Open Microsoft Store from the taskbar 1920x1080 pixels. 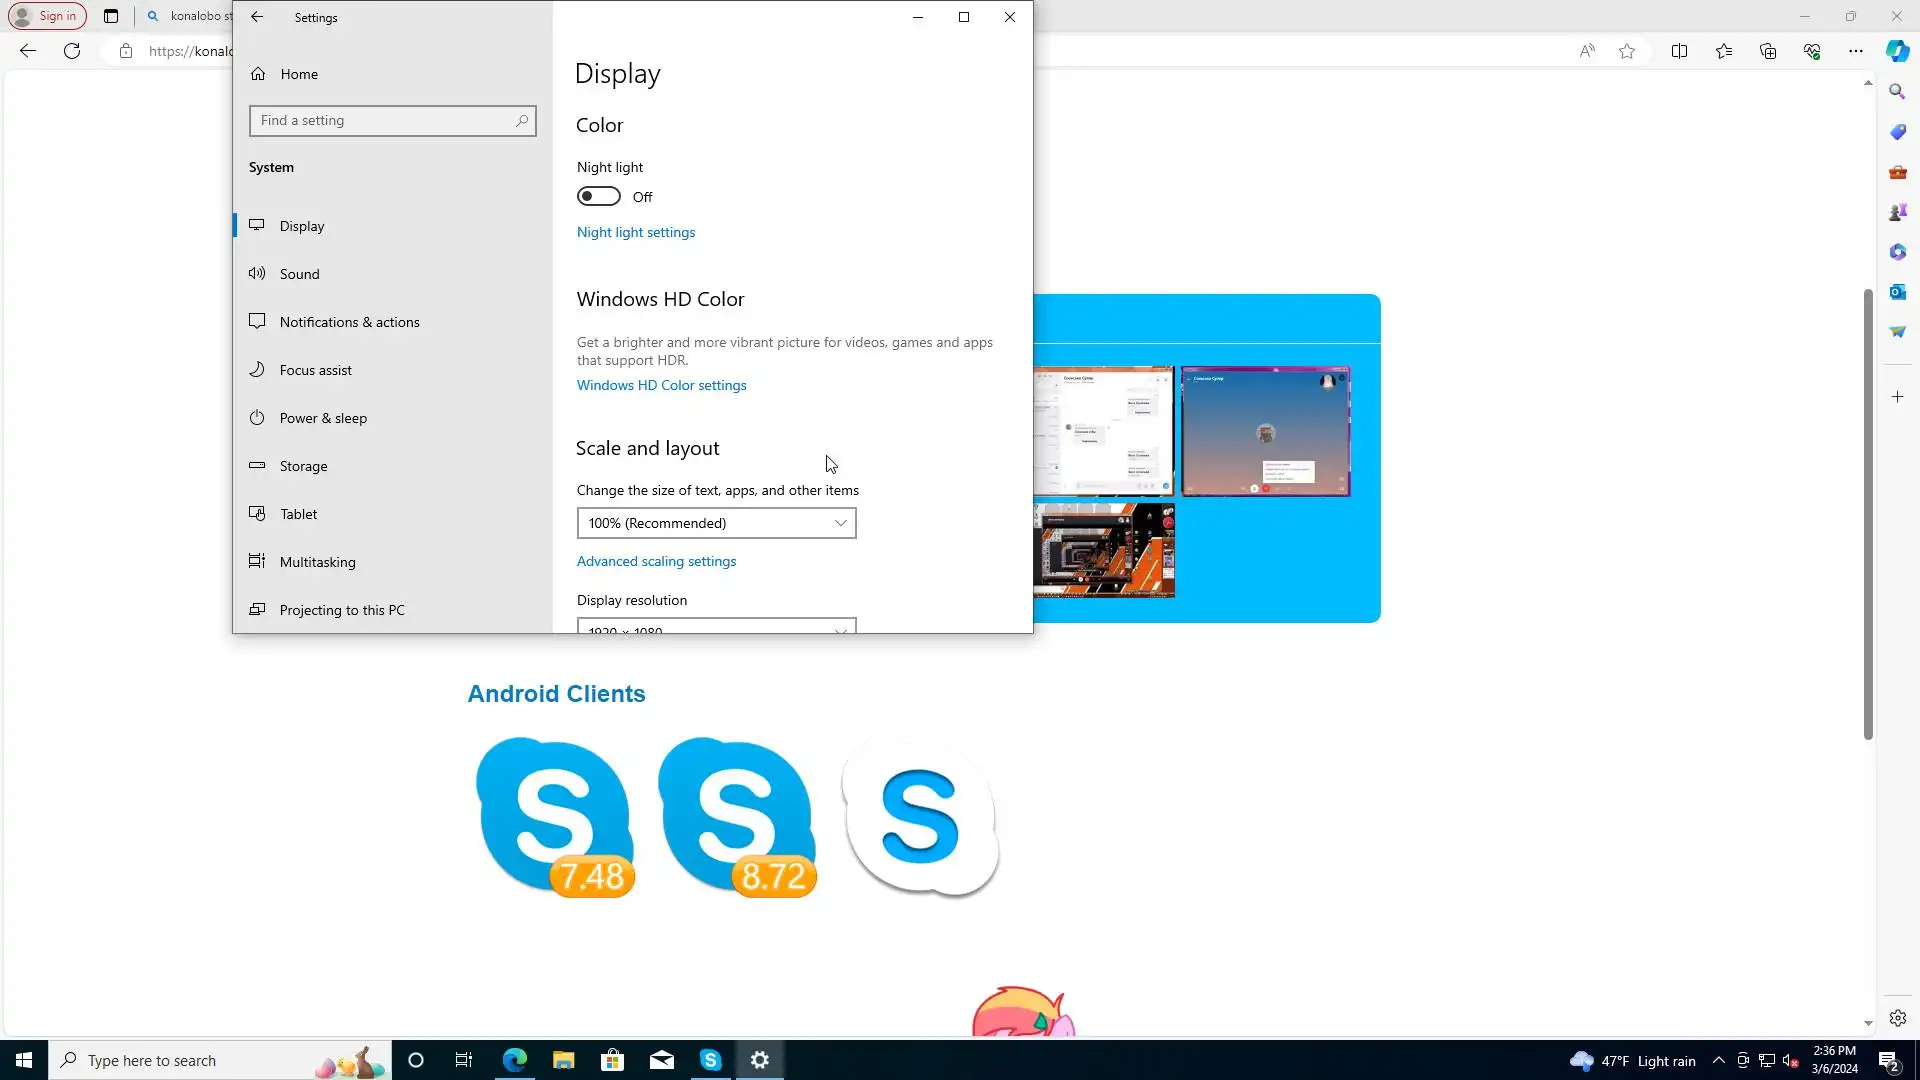tap(612, 1060)
